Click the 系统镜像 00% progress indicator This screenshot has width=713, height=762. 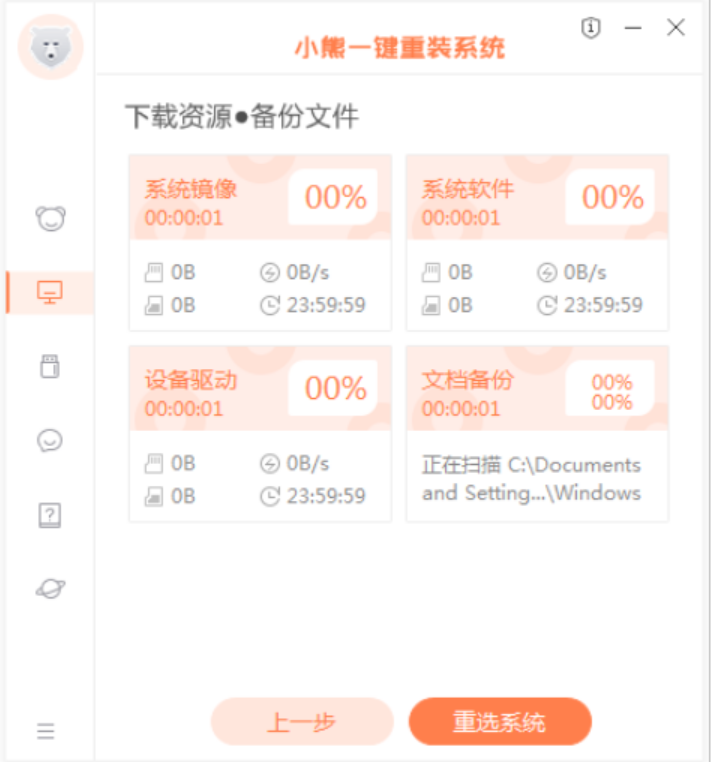point(335,198)
